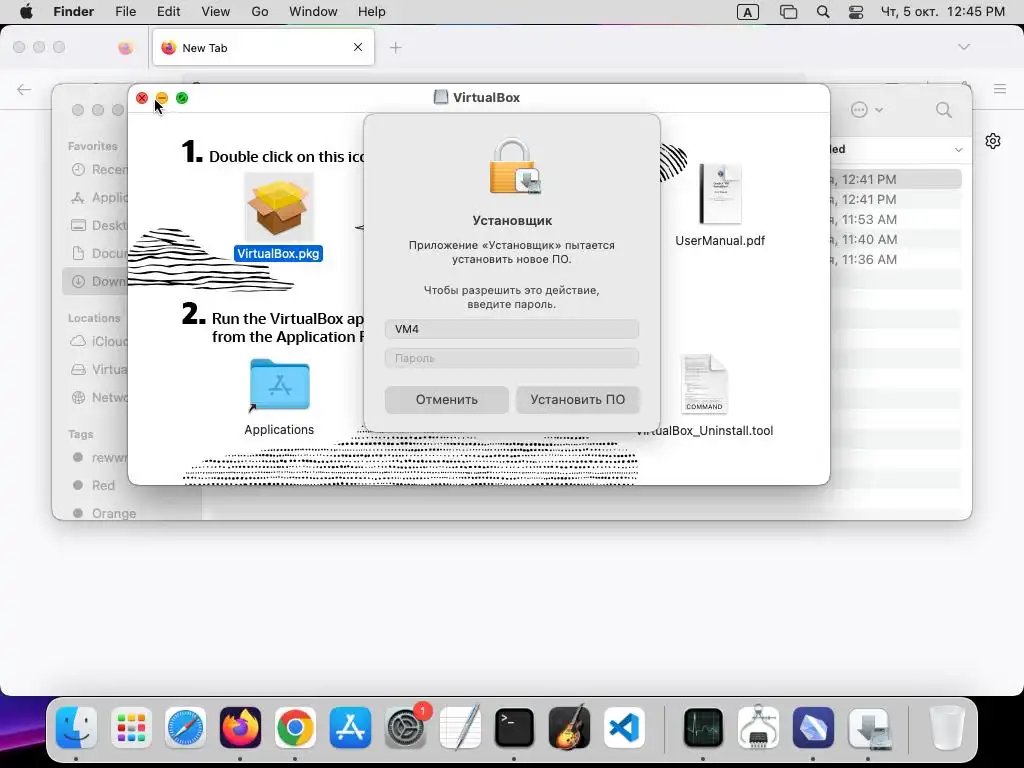1024x768 pixels.
Task: Switch to Installer app in Dock
Action: 868,728
